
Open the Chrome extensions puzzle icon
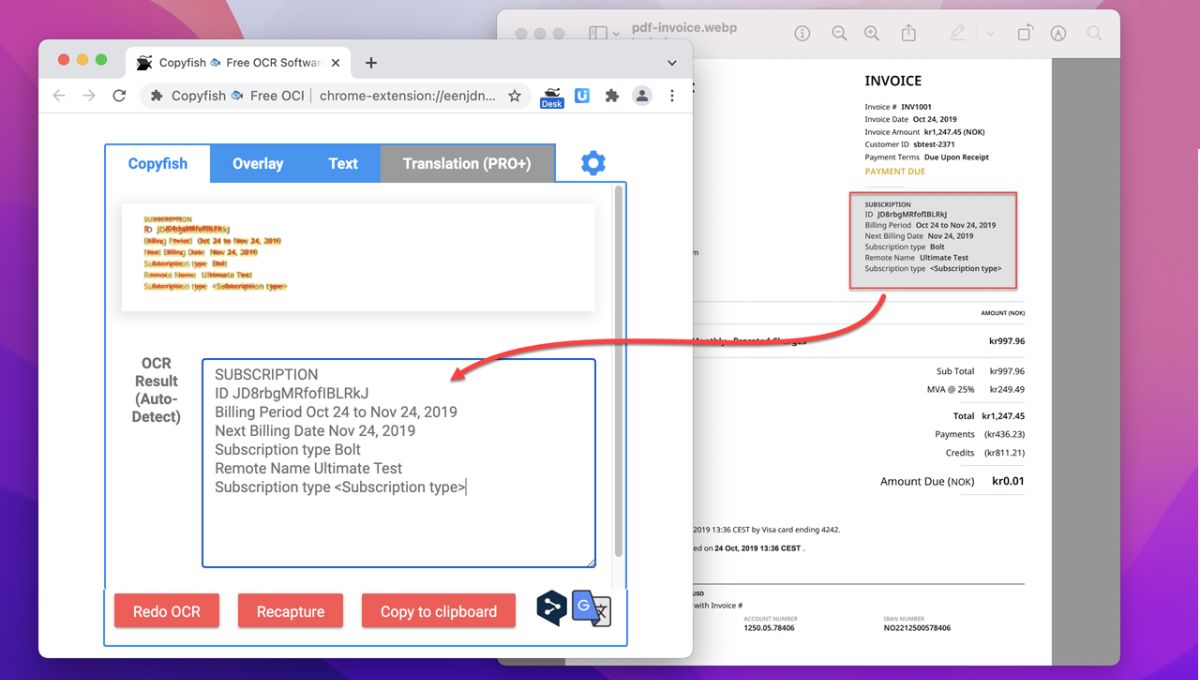(x=612, y=96)
